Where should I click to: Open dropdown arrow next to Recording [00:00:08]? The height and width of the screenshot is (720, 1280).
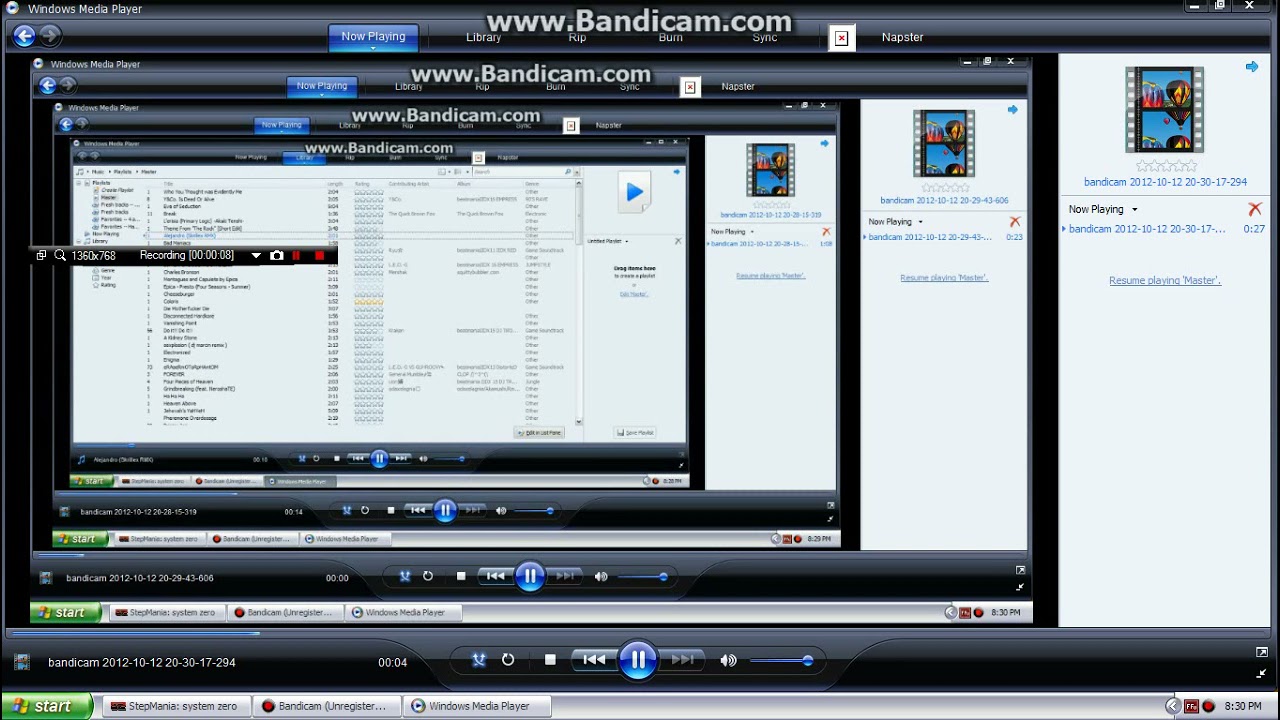[256, 256]
